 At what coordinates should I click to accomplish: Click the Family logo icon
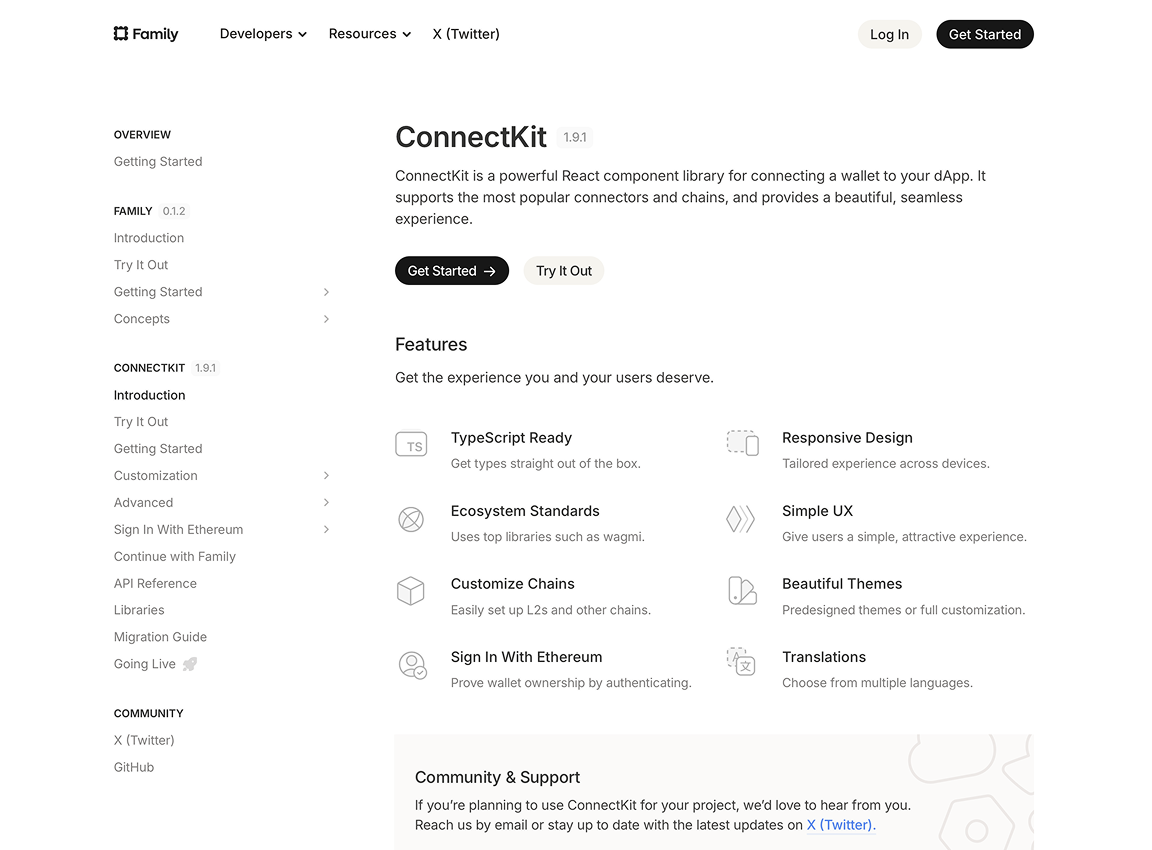pos(121,34)
